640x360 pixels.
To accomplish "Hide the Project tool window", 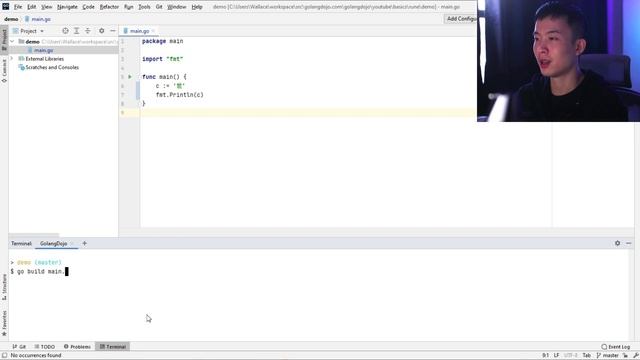I will [x=113, y=31].
